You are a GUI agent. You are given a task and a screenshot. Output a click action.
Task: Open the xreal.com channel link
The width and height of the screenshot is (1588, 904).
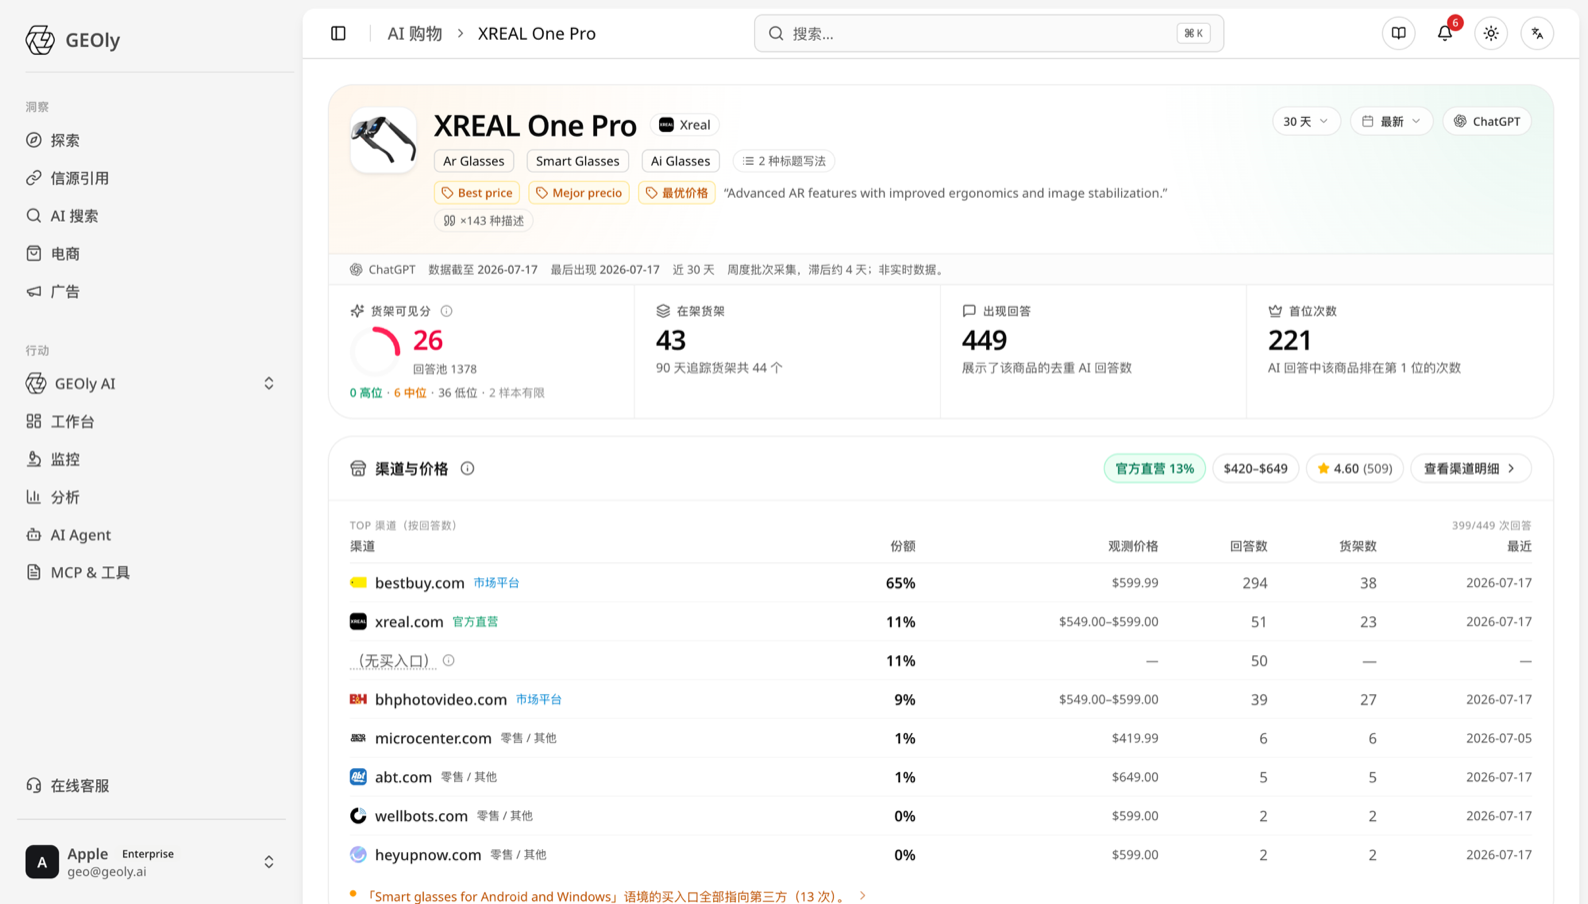(409, 622)
